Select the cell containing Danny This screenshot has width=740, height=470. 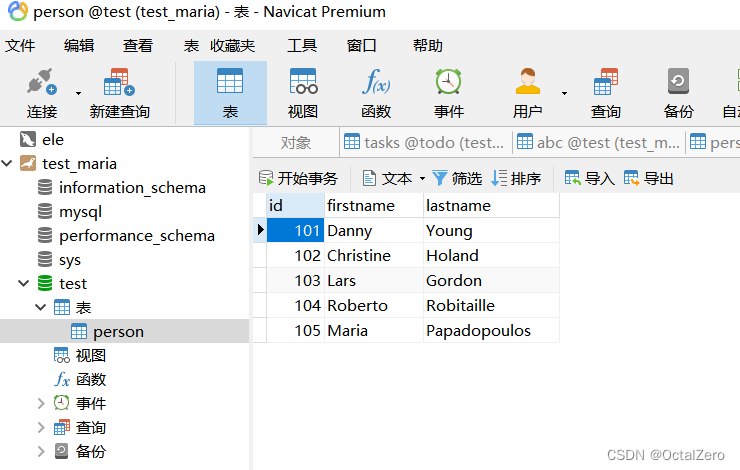[x=374, y=230]
